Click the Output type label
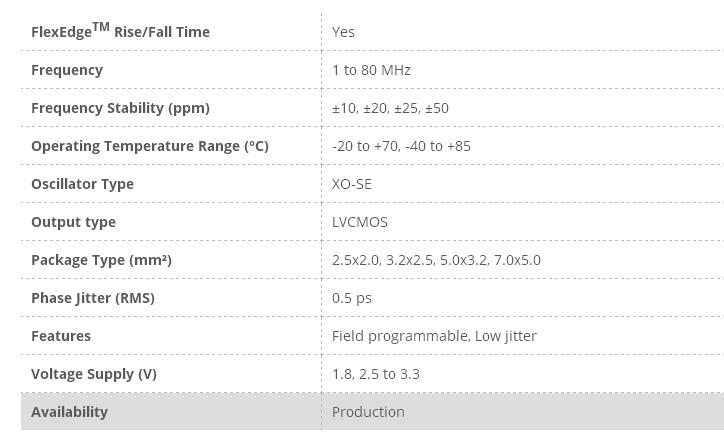The width and height of the screenshot is (724, 438). tap(73, 222)
